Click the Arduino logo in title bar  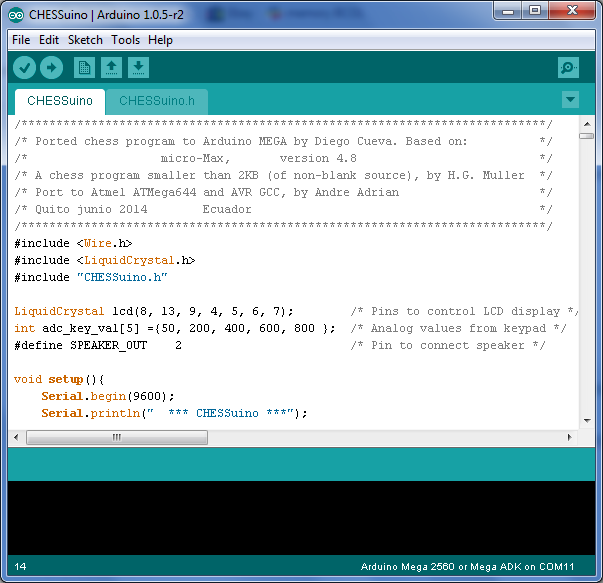[x=17, y=12]
